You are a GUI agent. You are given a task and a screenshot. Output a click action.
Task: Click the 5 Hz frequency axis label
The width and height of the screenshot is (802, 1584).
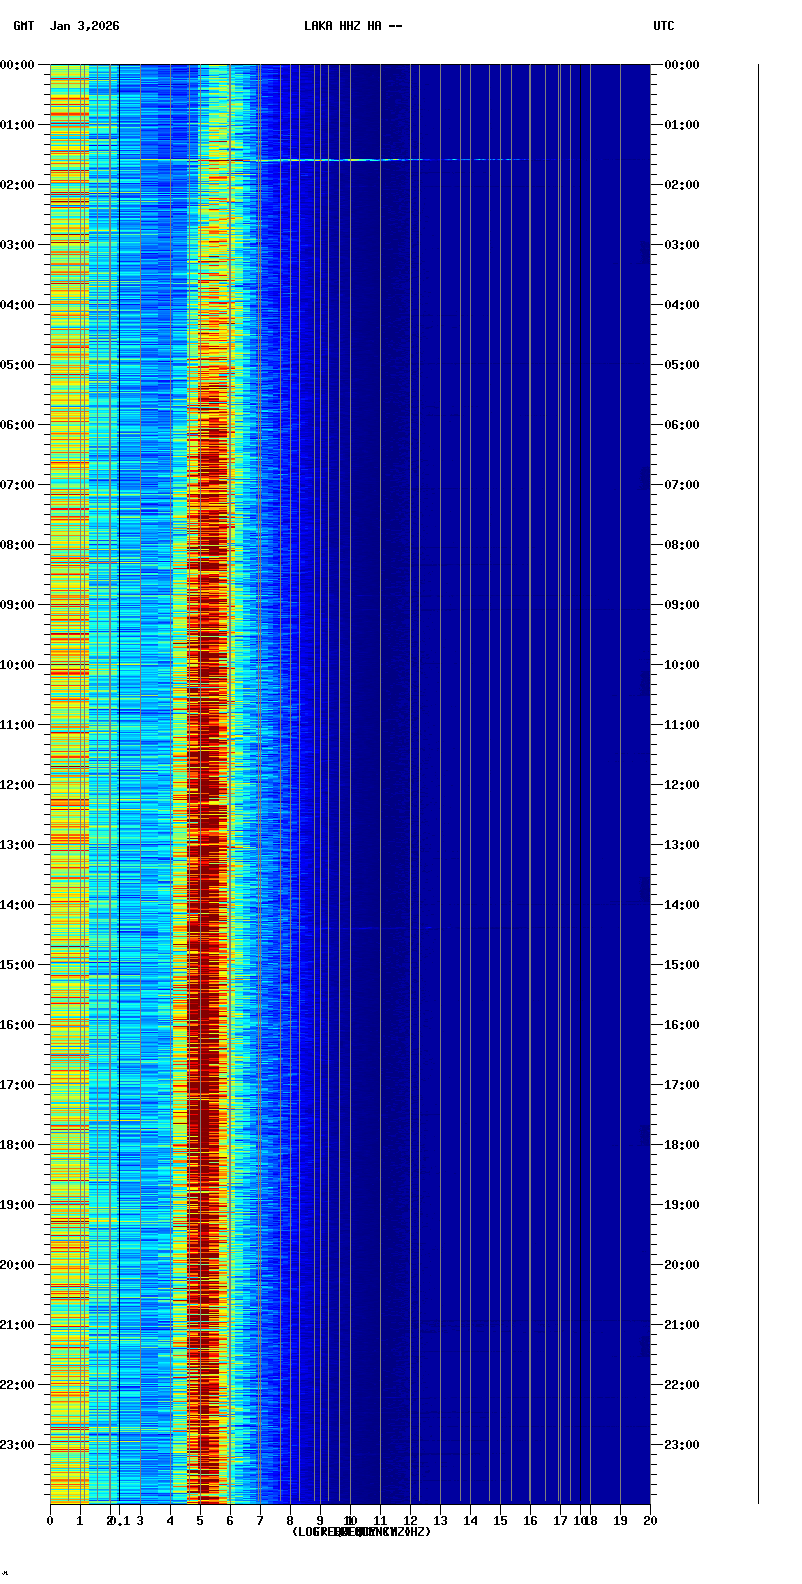coord(200,1521)
